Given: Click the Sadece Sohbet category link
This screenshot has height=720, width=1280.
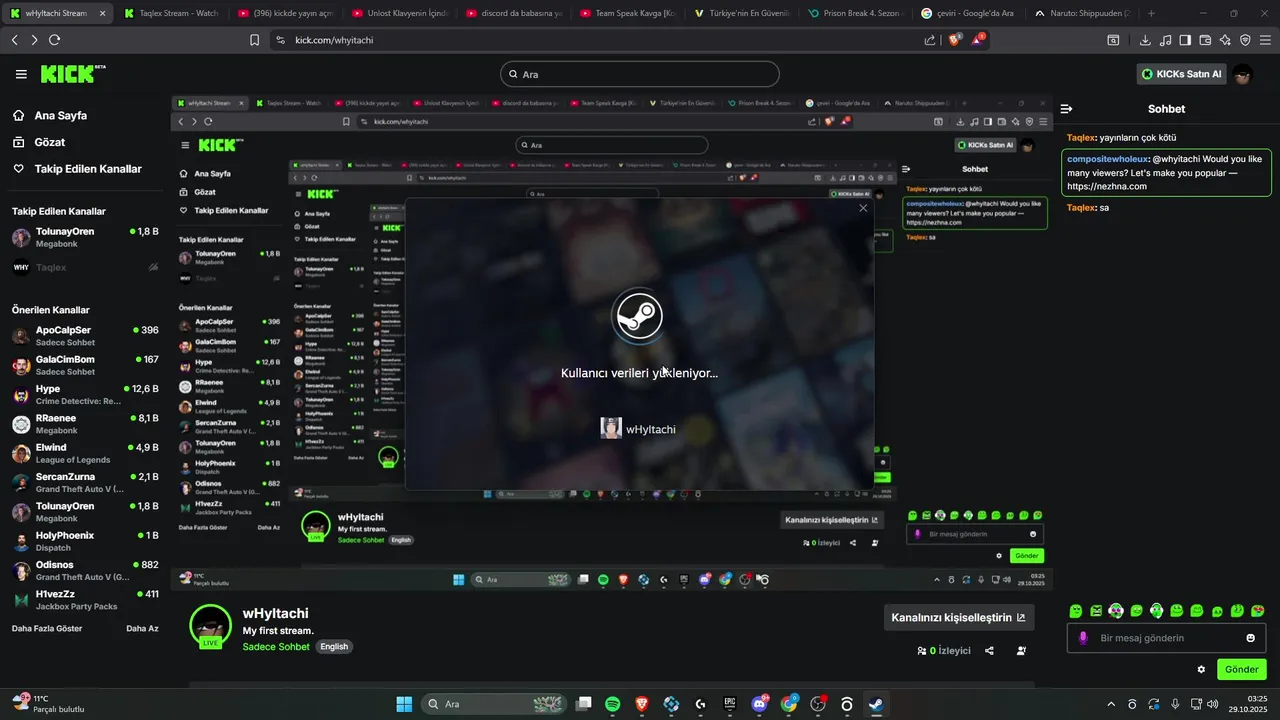Looking at the screenshot, I should 276,647.
